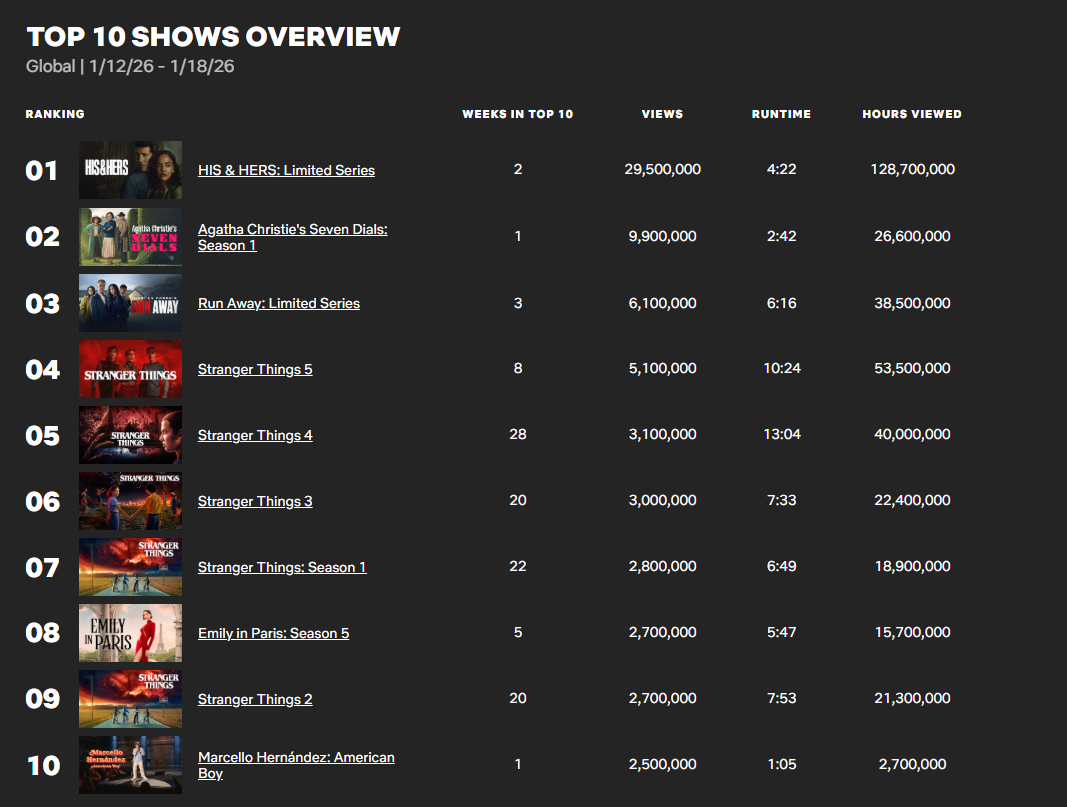Click the 7:33 runtime value
This screenshot has height=807, width=1067.
781,500
